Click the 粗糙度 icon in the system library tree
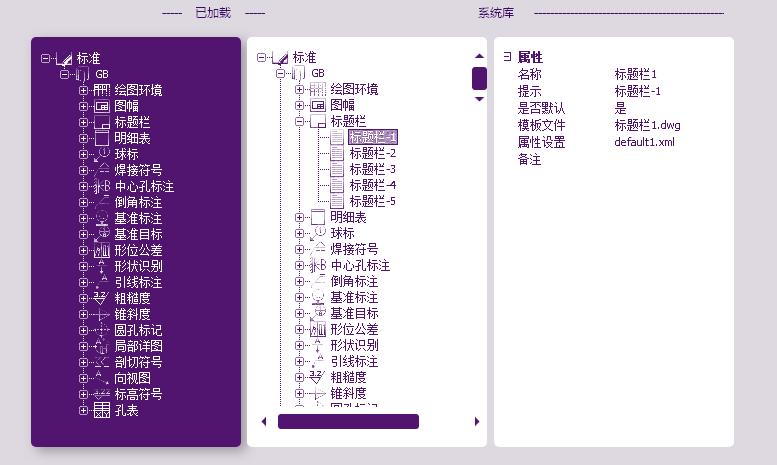Image resolution: width=777 pixels, height=465 pixels. pyautogui.click(x=318, y=377)
